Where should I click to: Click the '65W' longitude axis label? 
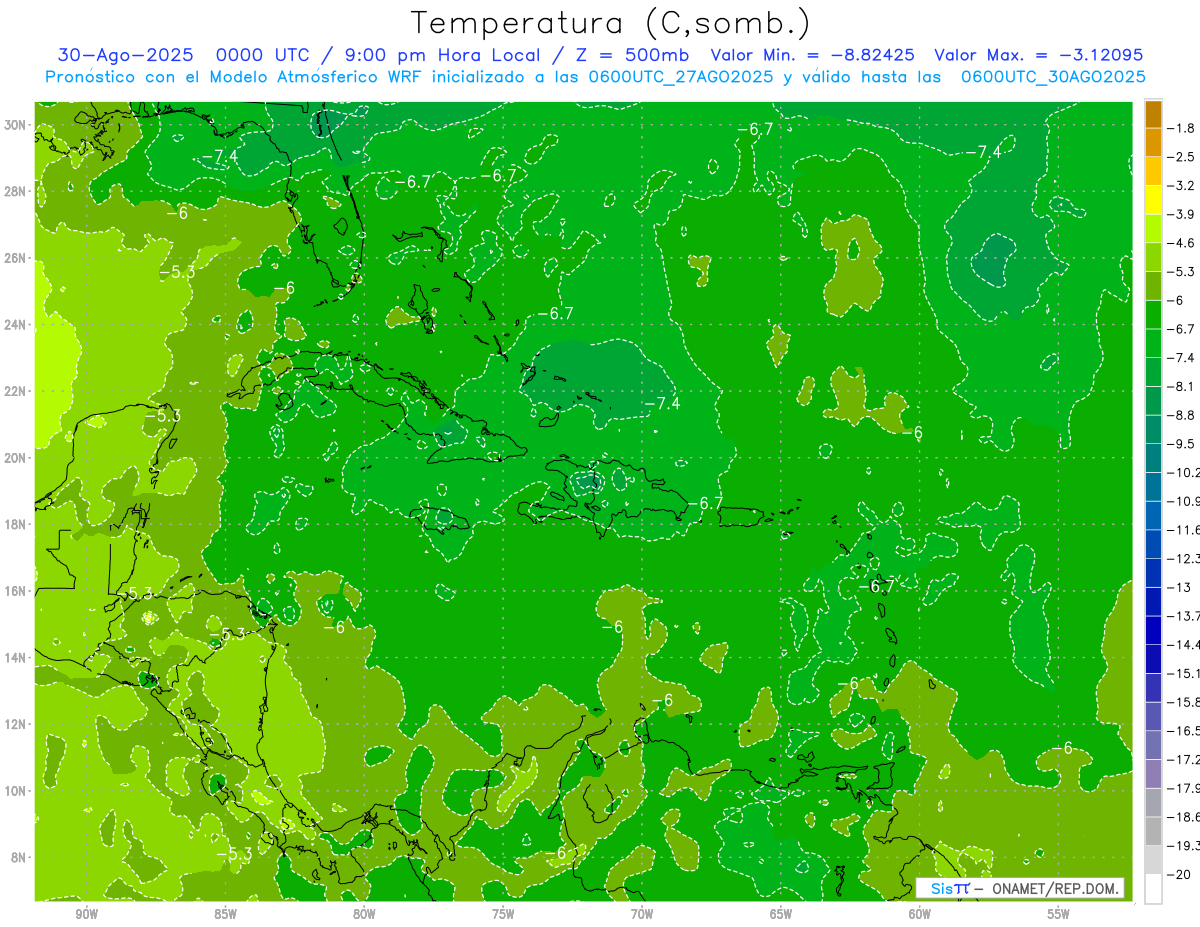781,914
